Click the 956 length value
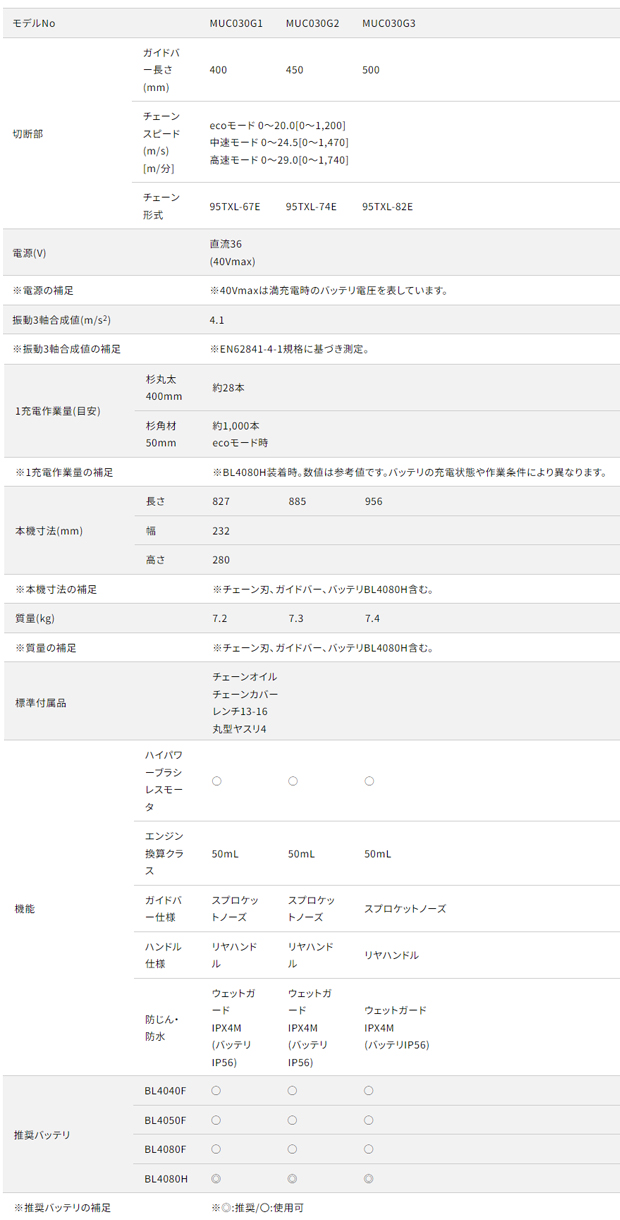This screenshot has height=1220, width=620. coord(373,501)
